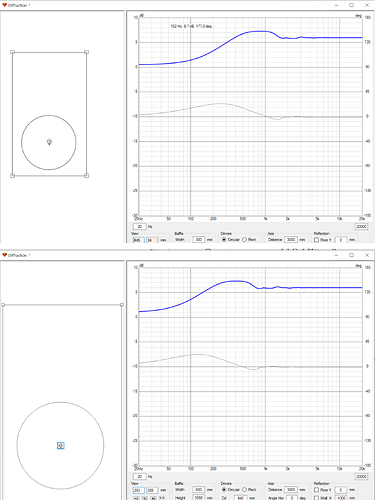Select Rect driver radio in lower window
Screen dimensions: 375x500
[244, 490]
